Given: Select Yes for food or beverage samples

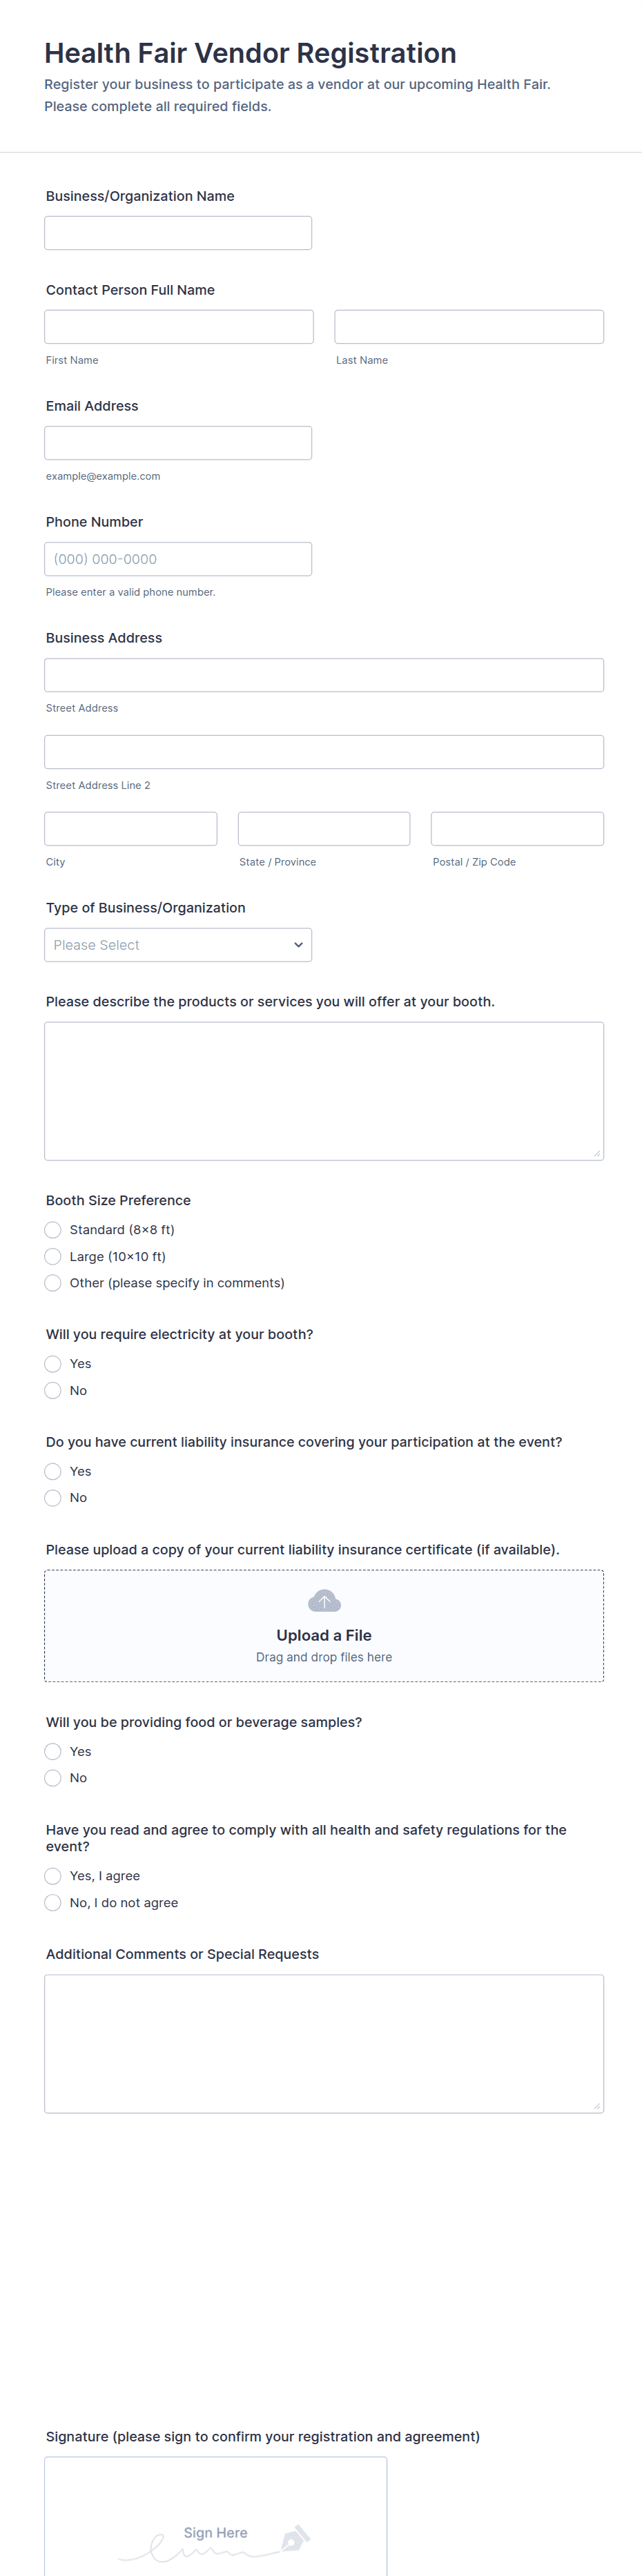Looking at the screenshot, I should [53, 1752].
